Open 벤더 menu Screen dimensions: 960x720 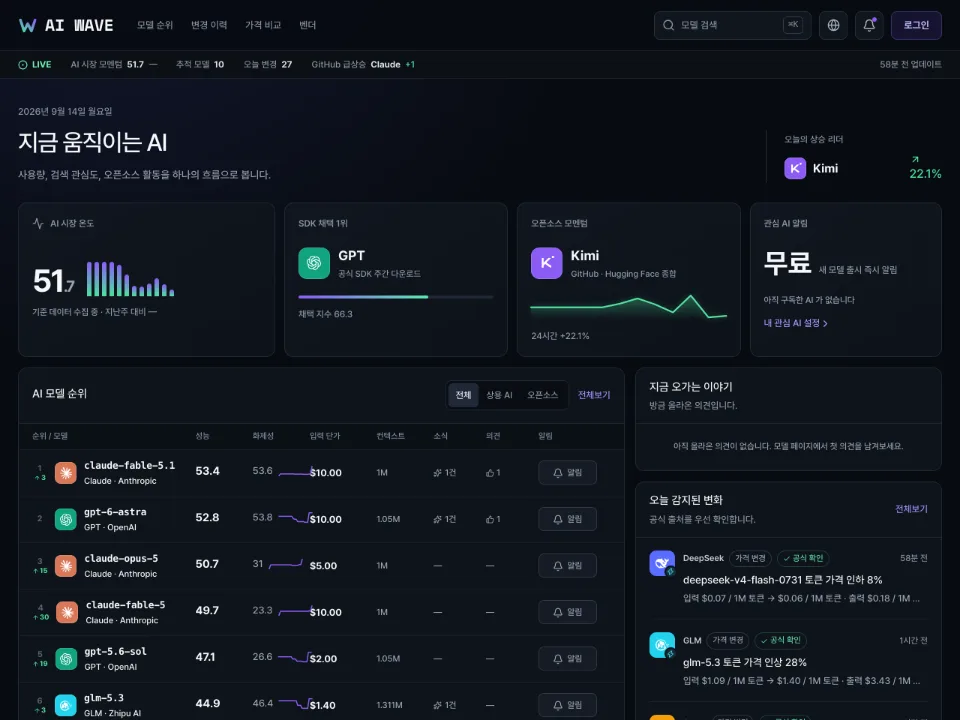pos(307,25)
